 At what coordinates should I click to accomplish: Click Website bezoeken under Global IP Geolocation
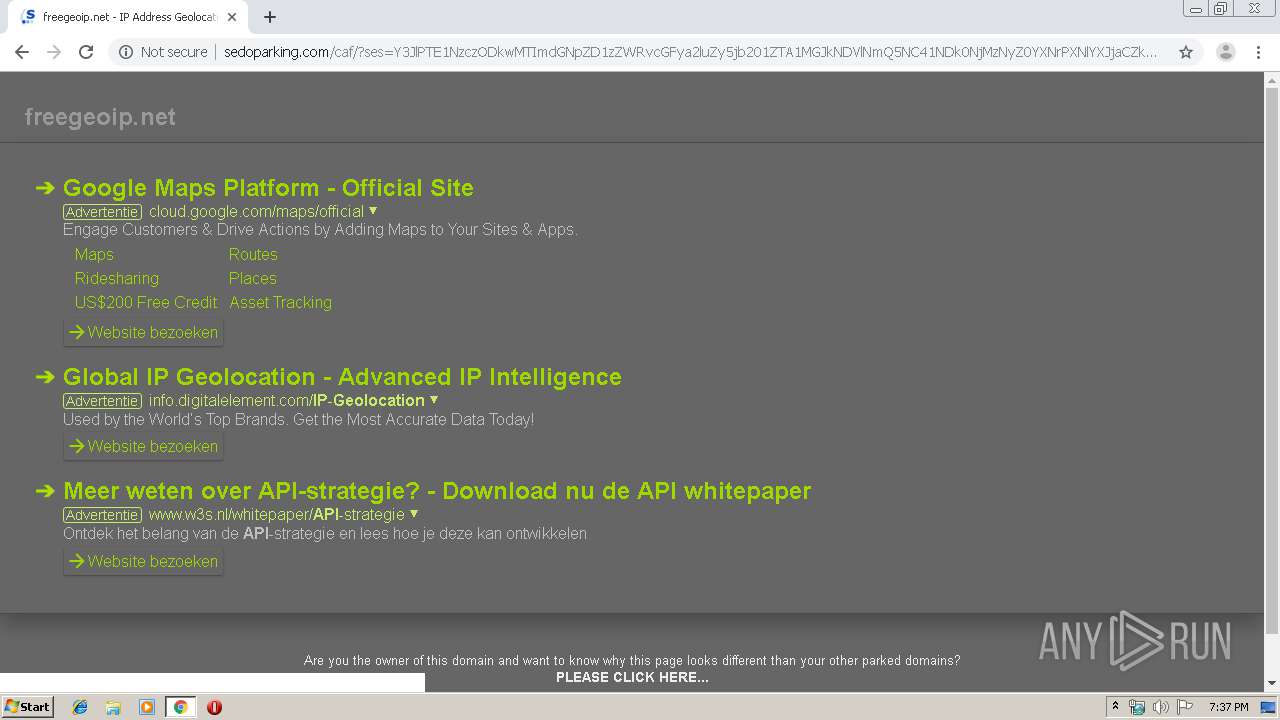[x=143, y=446]
